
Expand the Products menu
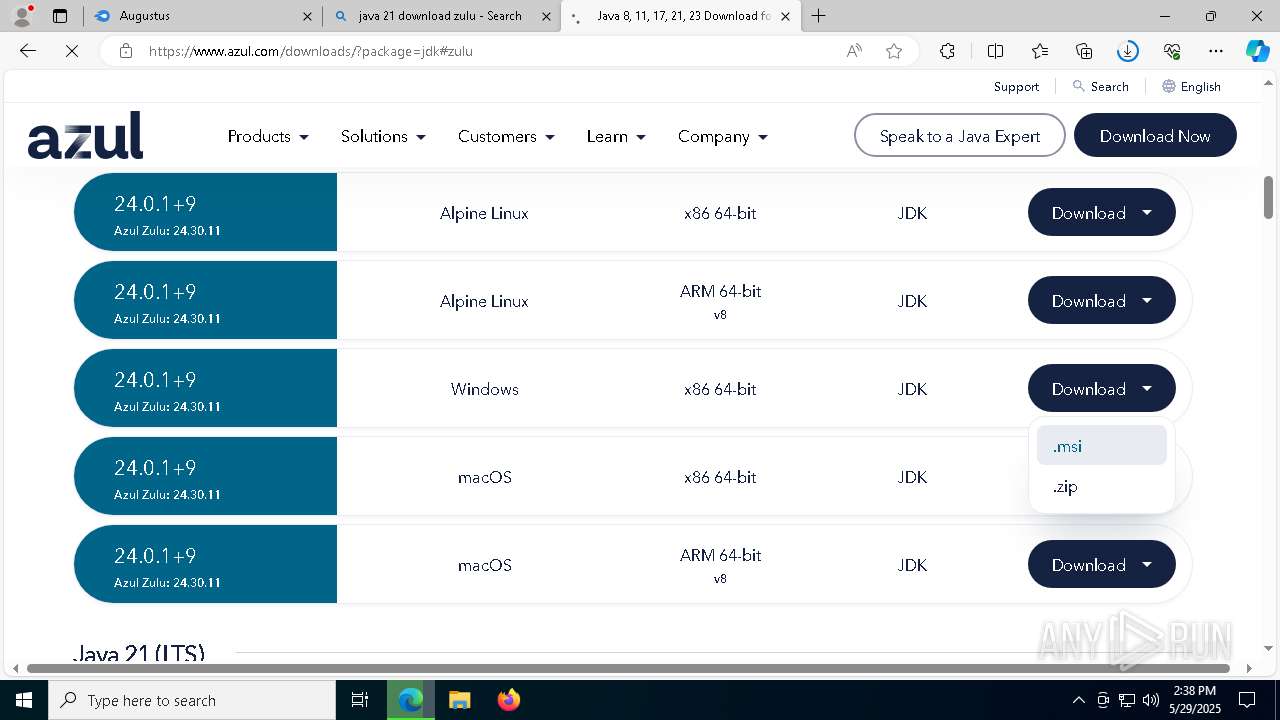pos(268,136)
